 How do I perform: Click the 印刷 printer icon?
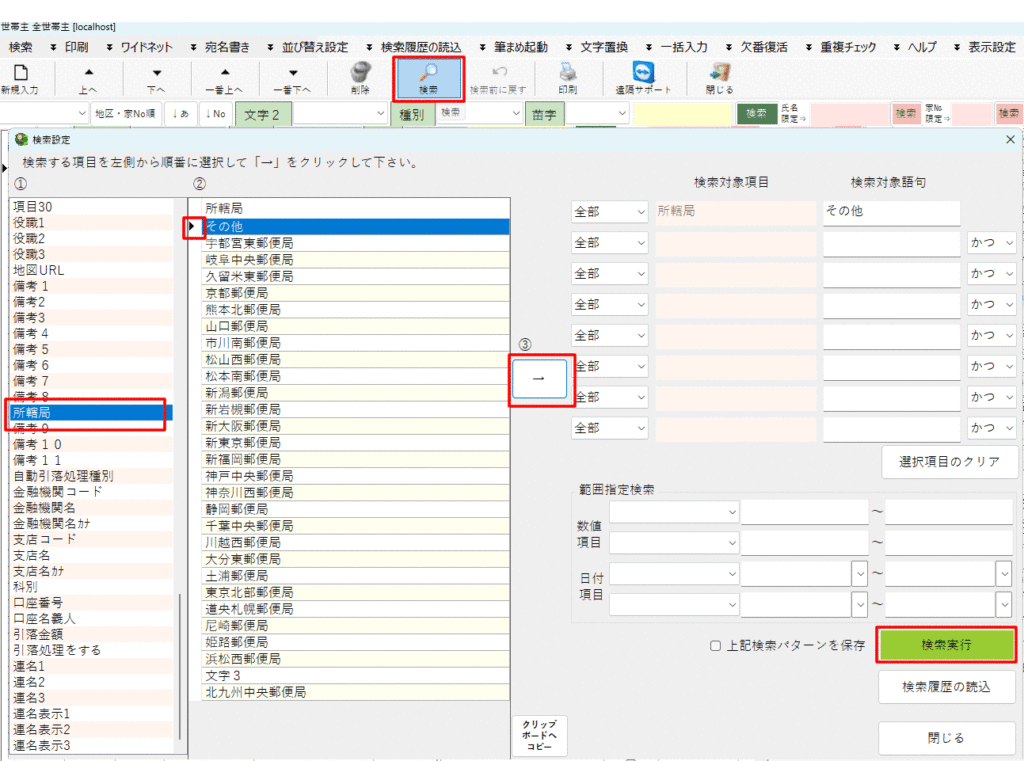(x=567, y=75)
